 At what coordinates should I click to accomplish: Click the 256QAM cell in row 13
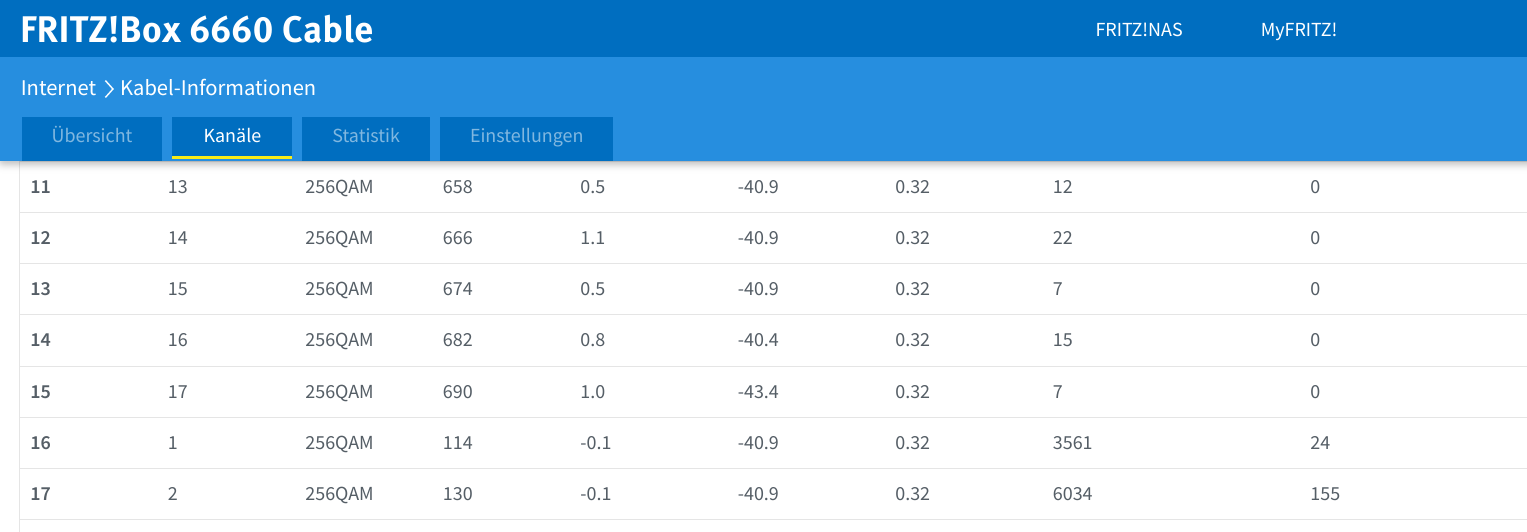click(339, 290)
